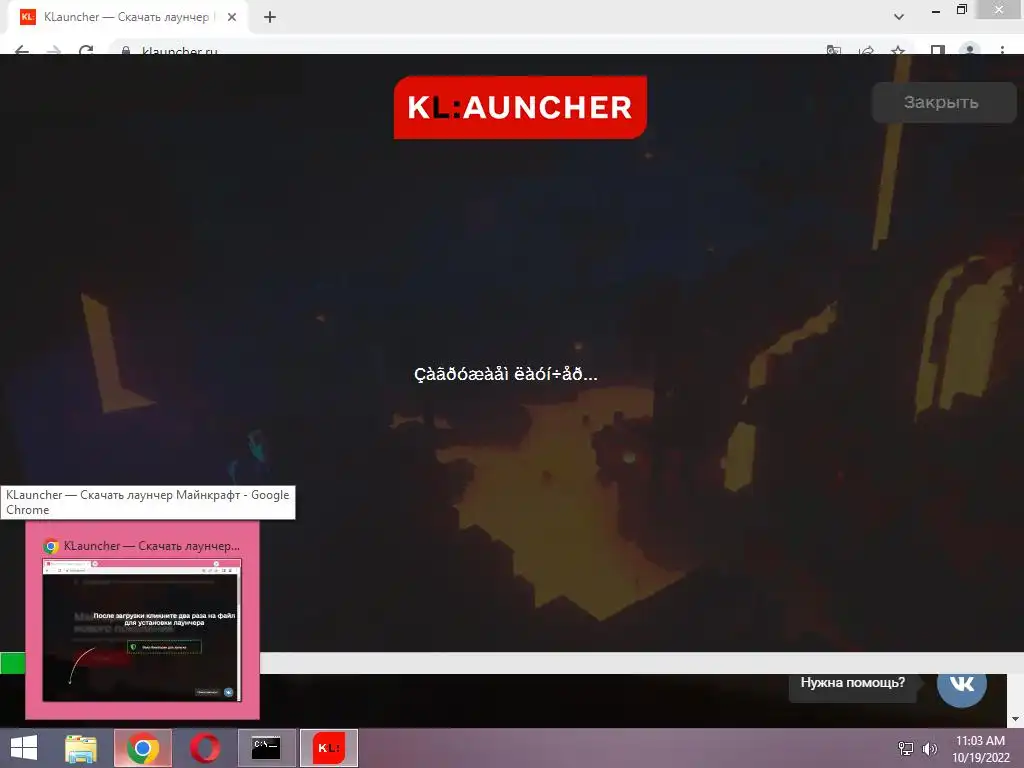The height and width of the screenshot is (768, 1024).
Task: Reload the klauncher.ru page
Action: click(86, 50)
